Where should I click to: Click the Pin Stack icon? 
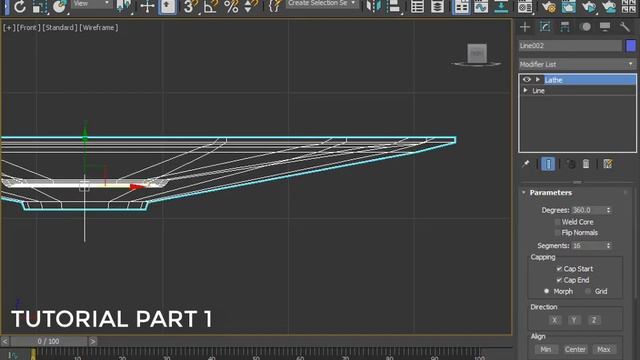(x=526, y=164)
